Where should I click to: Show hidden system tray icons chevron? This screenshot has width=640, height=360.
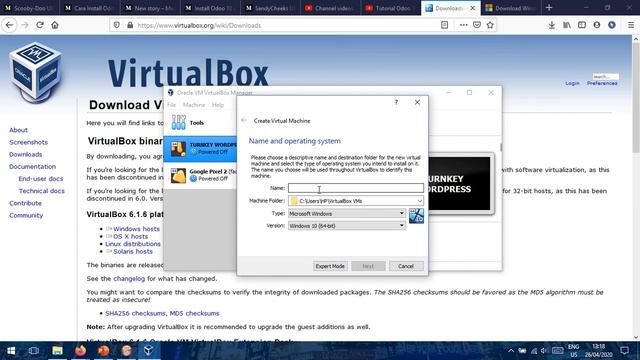(x=511, y=351)
